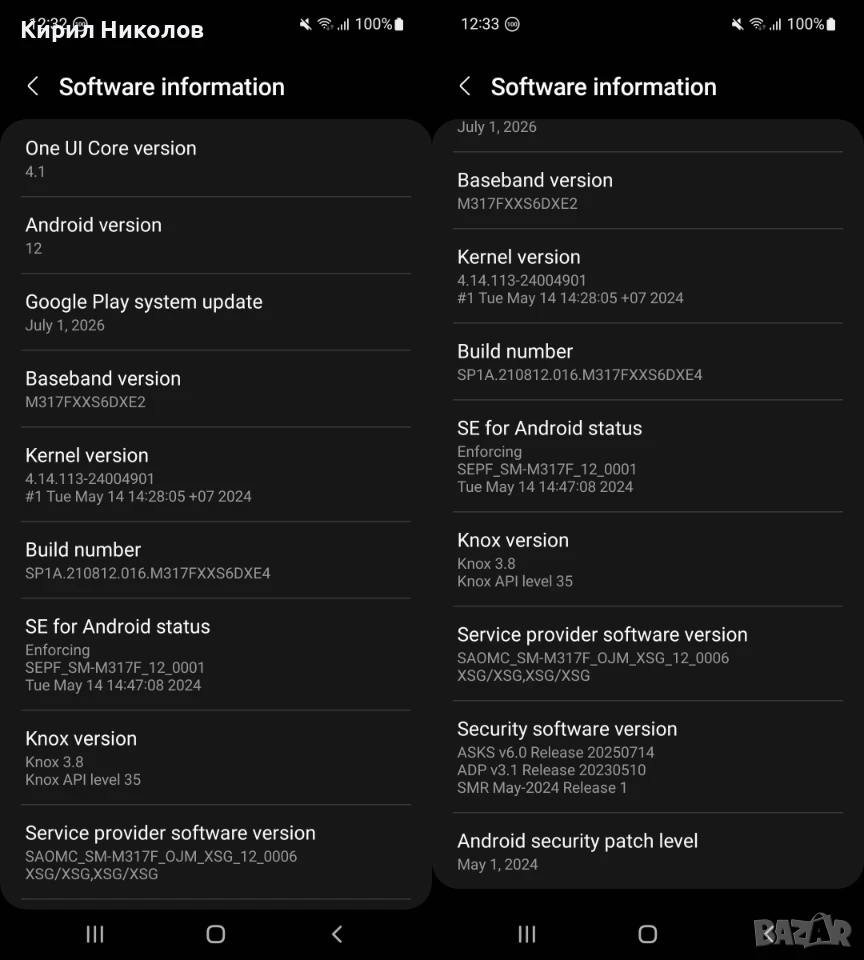864x960 pixels.
Task: Select Kernel version entry on the right screen
Action: [x=648, y=276]
